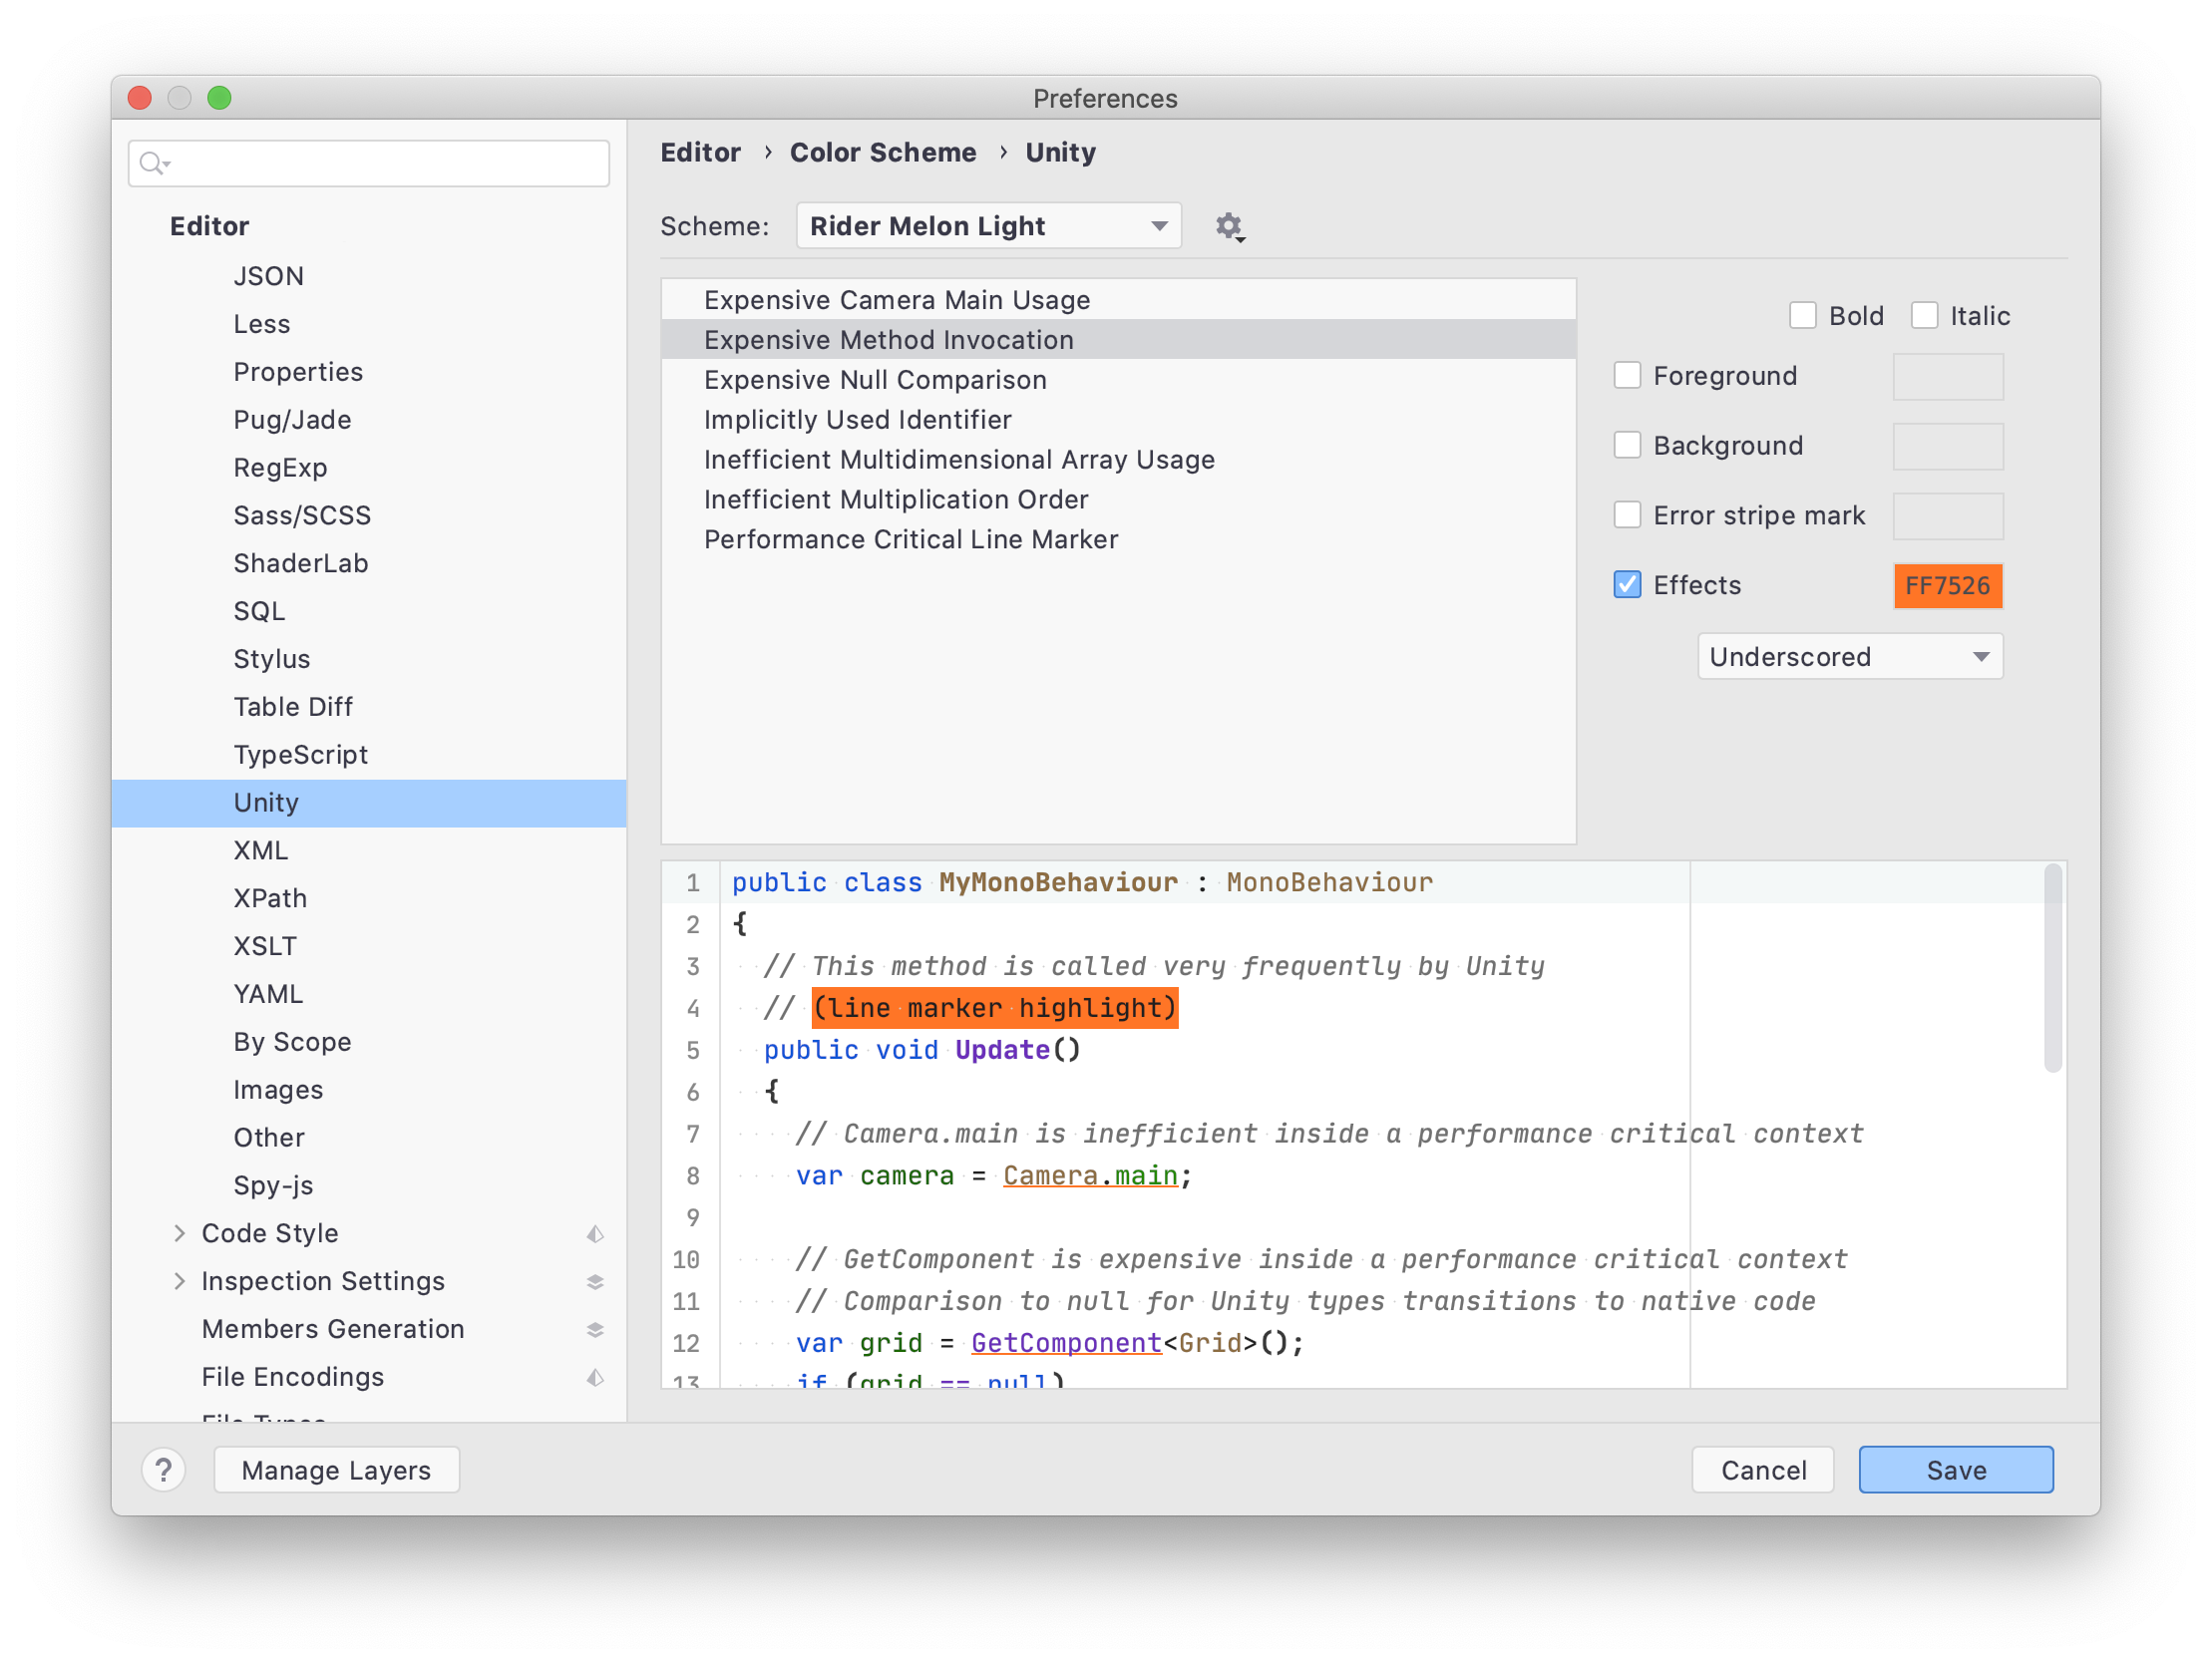Open YAML settings in sidebar
Viewport: 2212px width, 1663px height.
click(x=369, y=995)
